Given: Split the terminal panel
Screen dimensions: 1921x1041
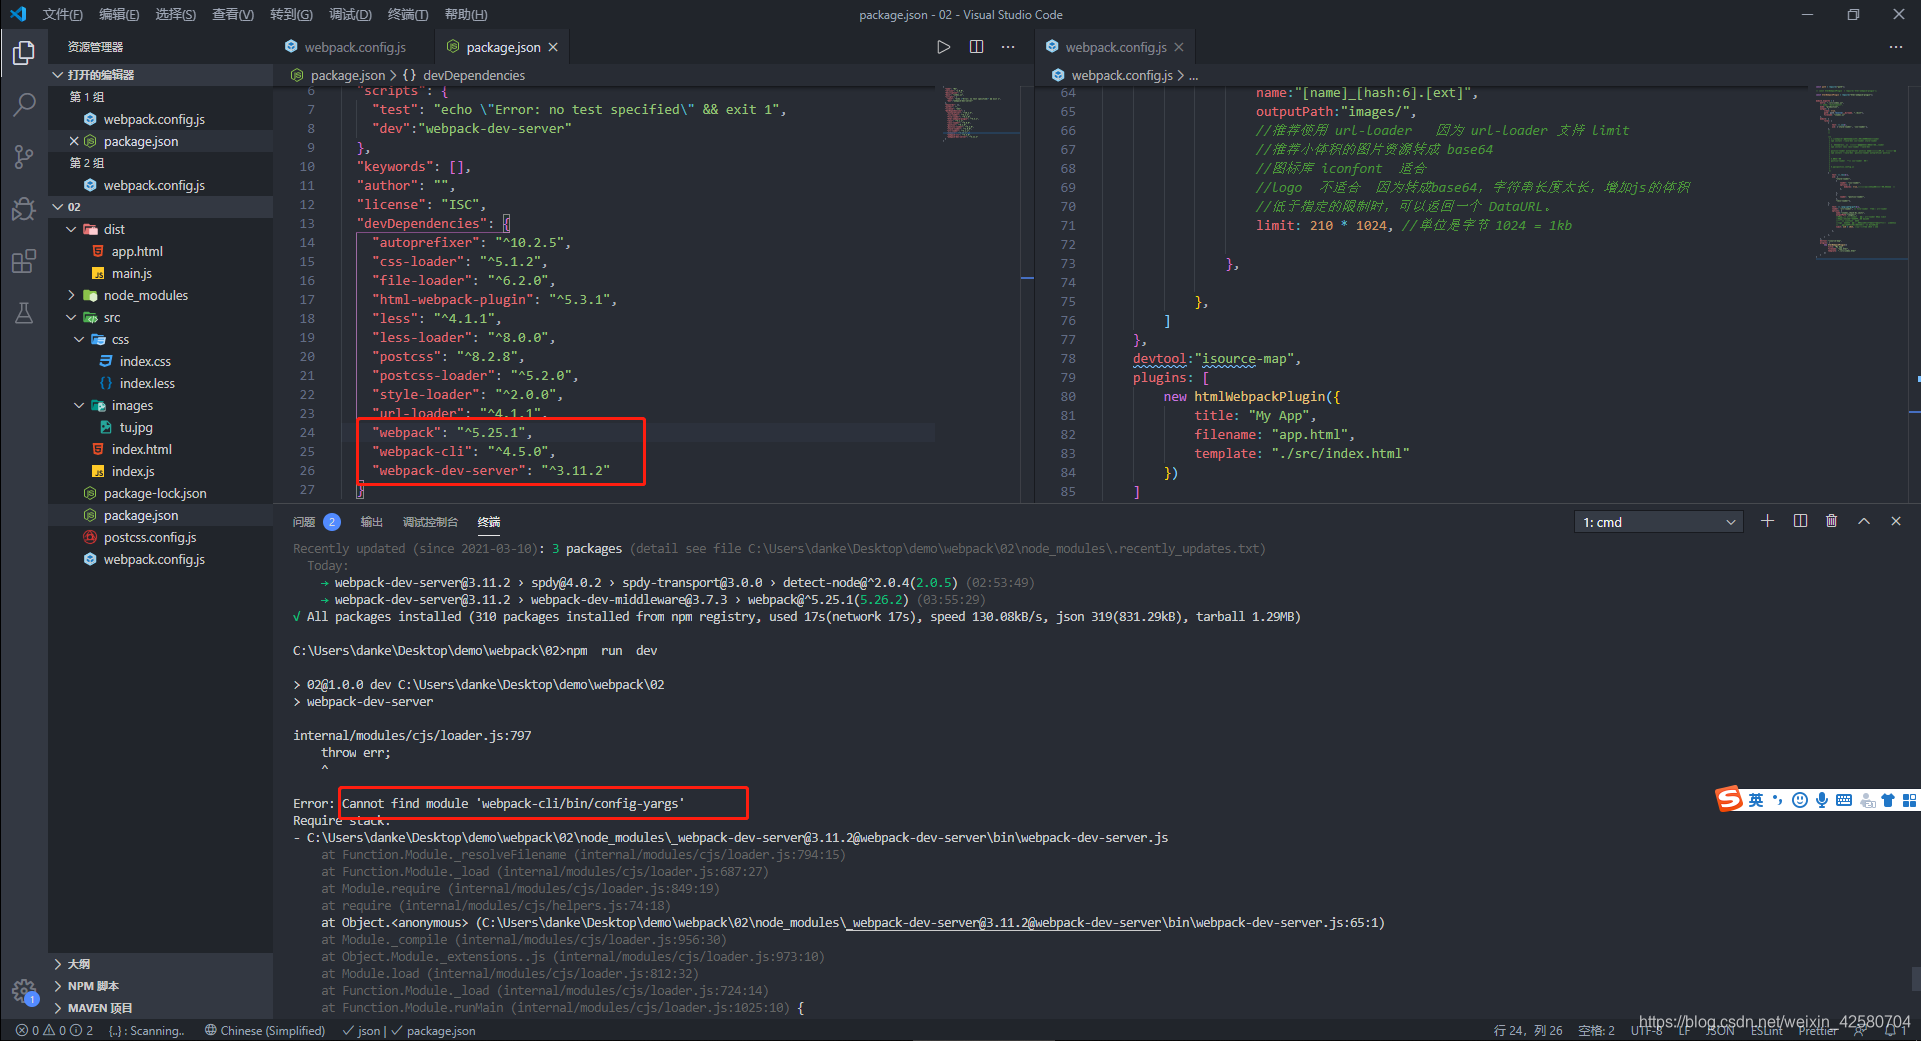Looking at the screenshot, I should pos(1800,521).
